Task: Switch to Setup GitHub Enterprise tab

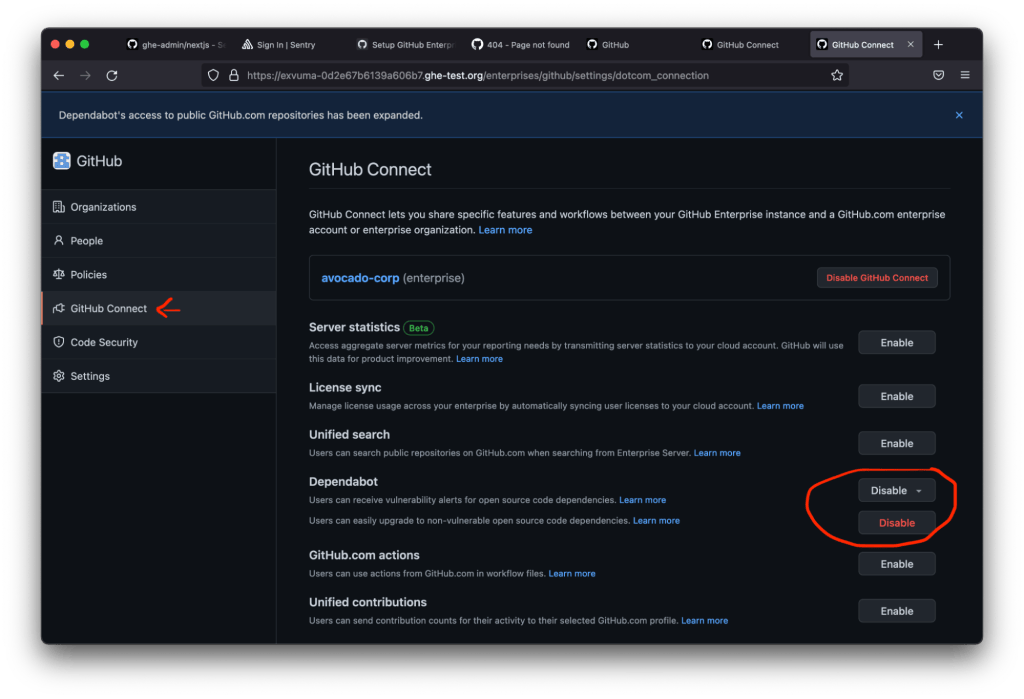Action: pyautogui.click(x=406, y=45)
